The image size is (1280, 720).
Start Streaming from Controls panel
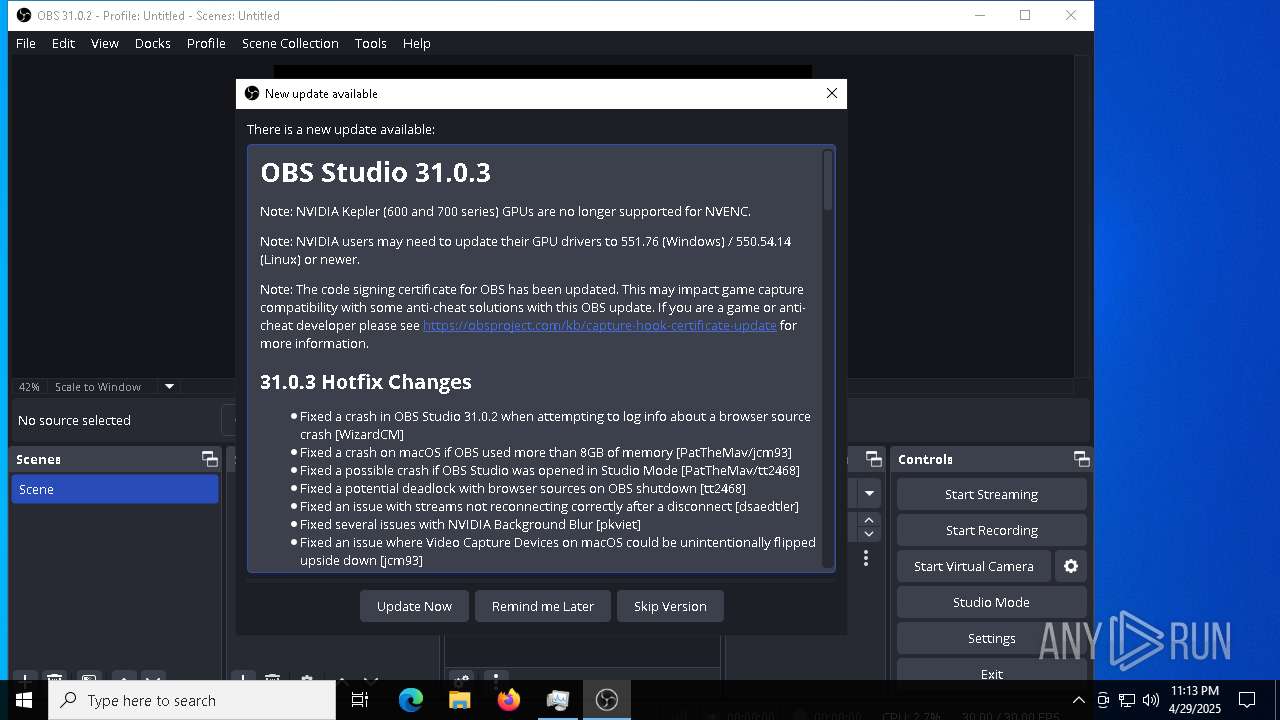(x=991, y=494)
